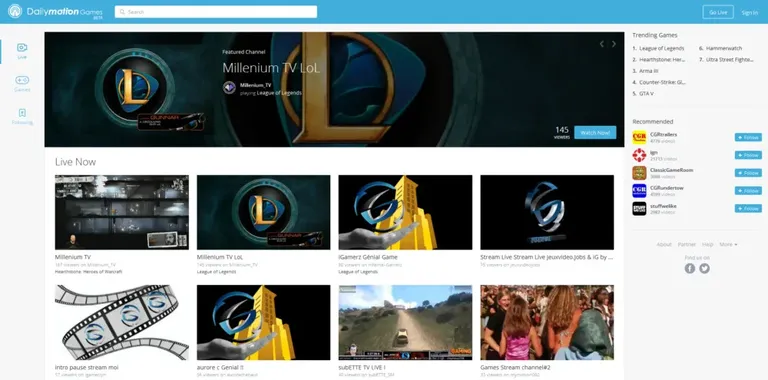
Task: Follow the ClassicGameRoom channel
Action: [748, 173]
